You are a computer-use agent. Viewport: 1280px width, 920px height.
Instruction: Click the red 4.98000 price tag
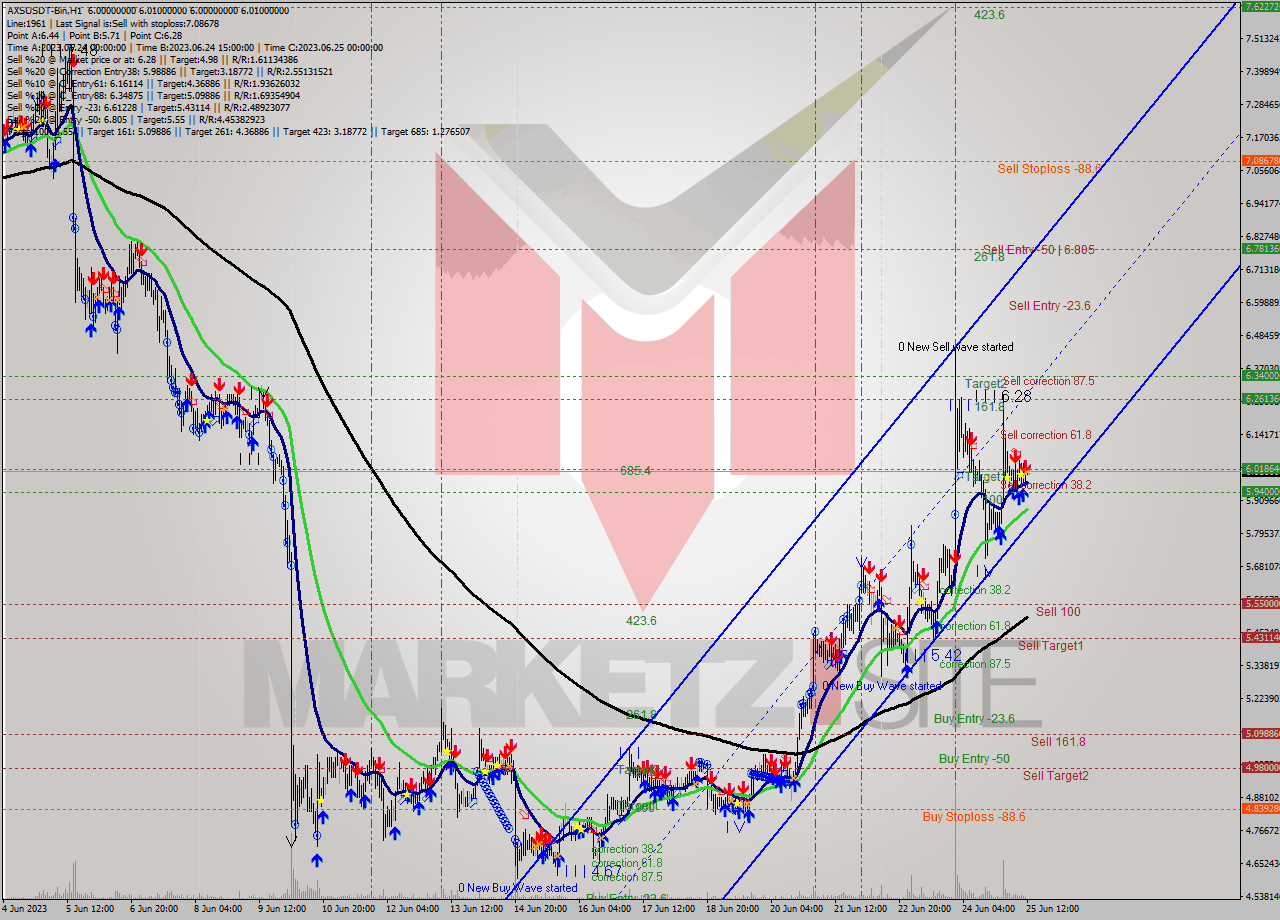(x=1259, y=767)
